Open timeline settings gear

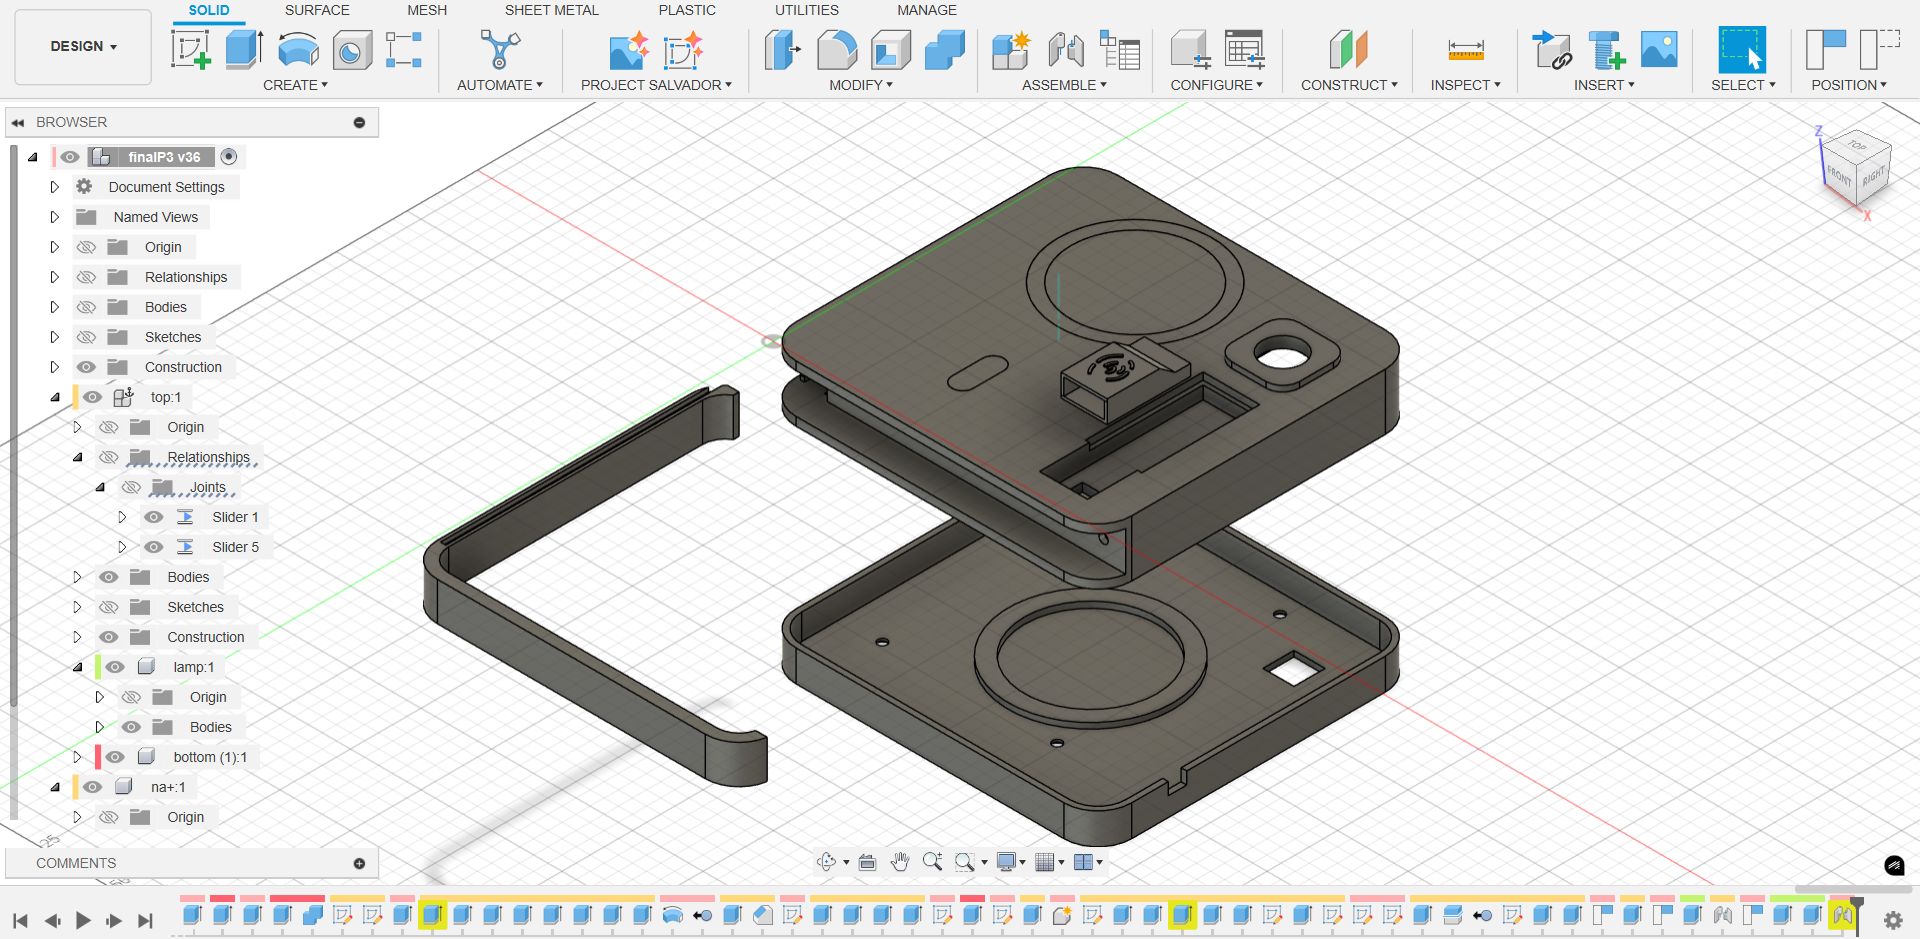click(1893, 920)
